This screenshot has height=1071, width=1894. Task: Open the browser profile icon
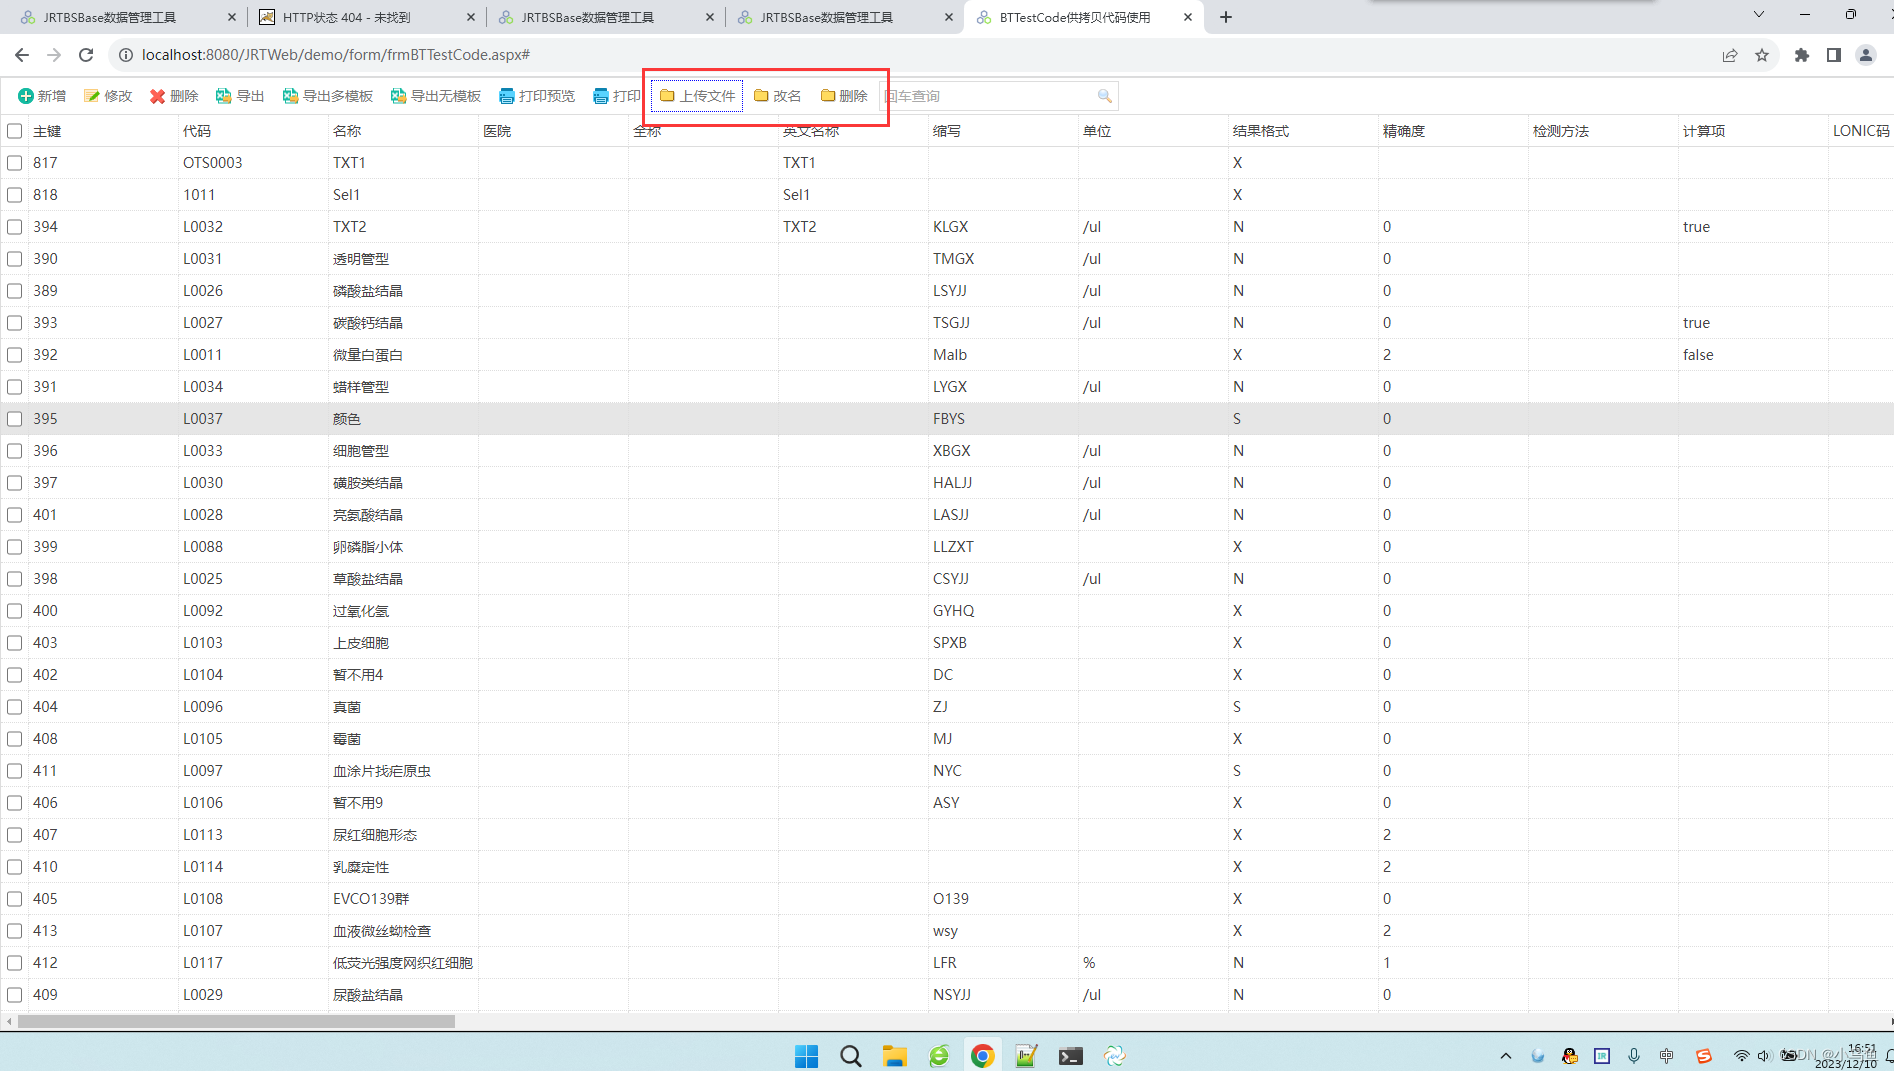[1865, 55]
